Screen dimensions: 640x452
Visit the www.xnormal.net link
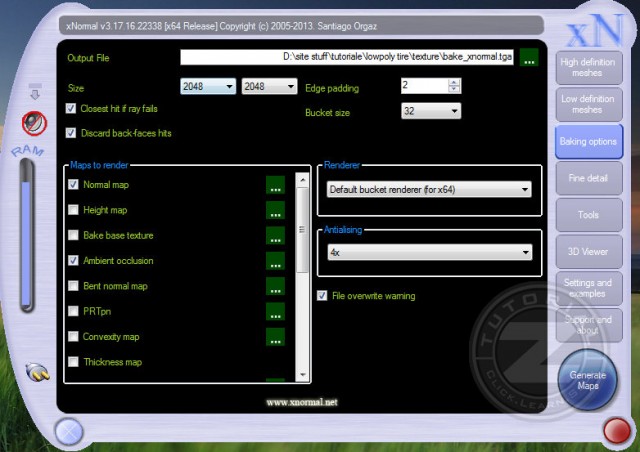302,402
